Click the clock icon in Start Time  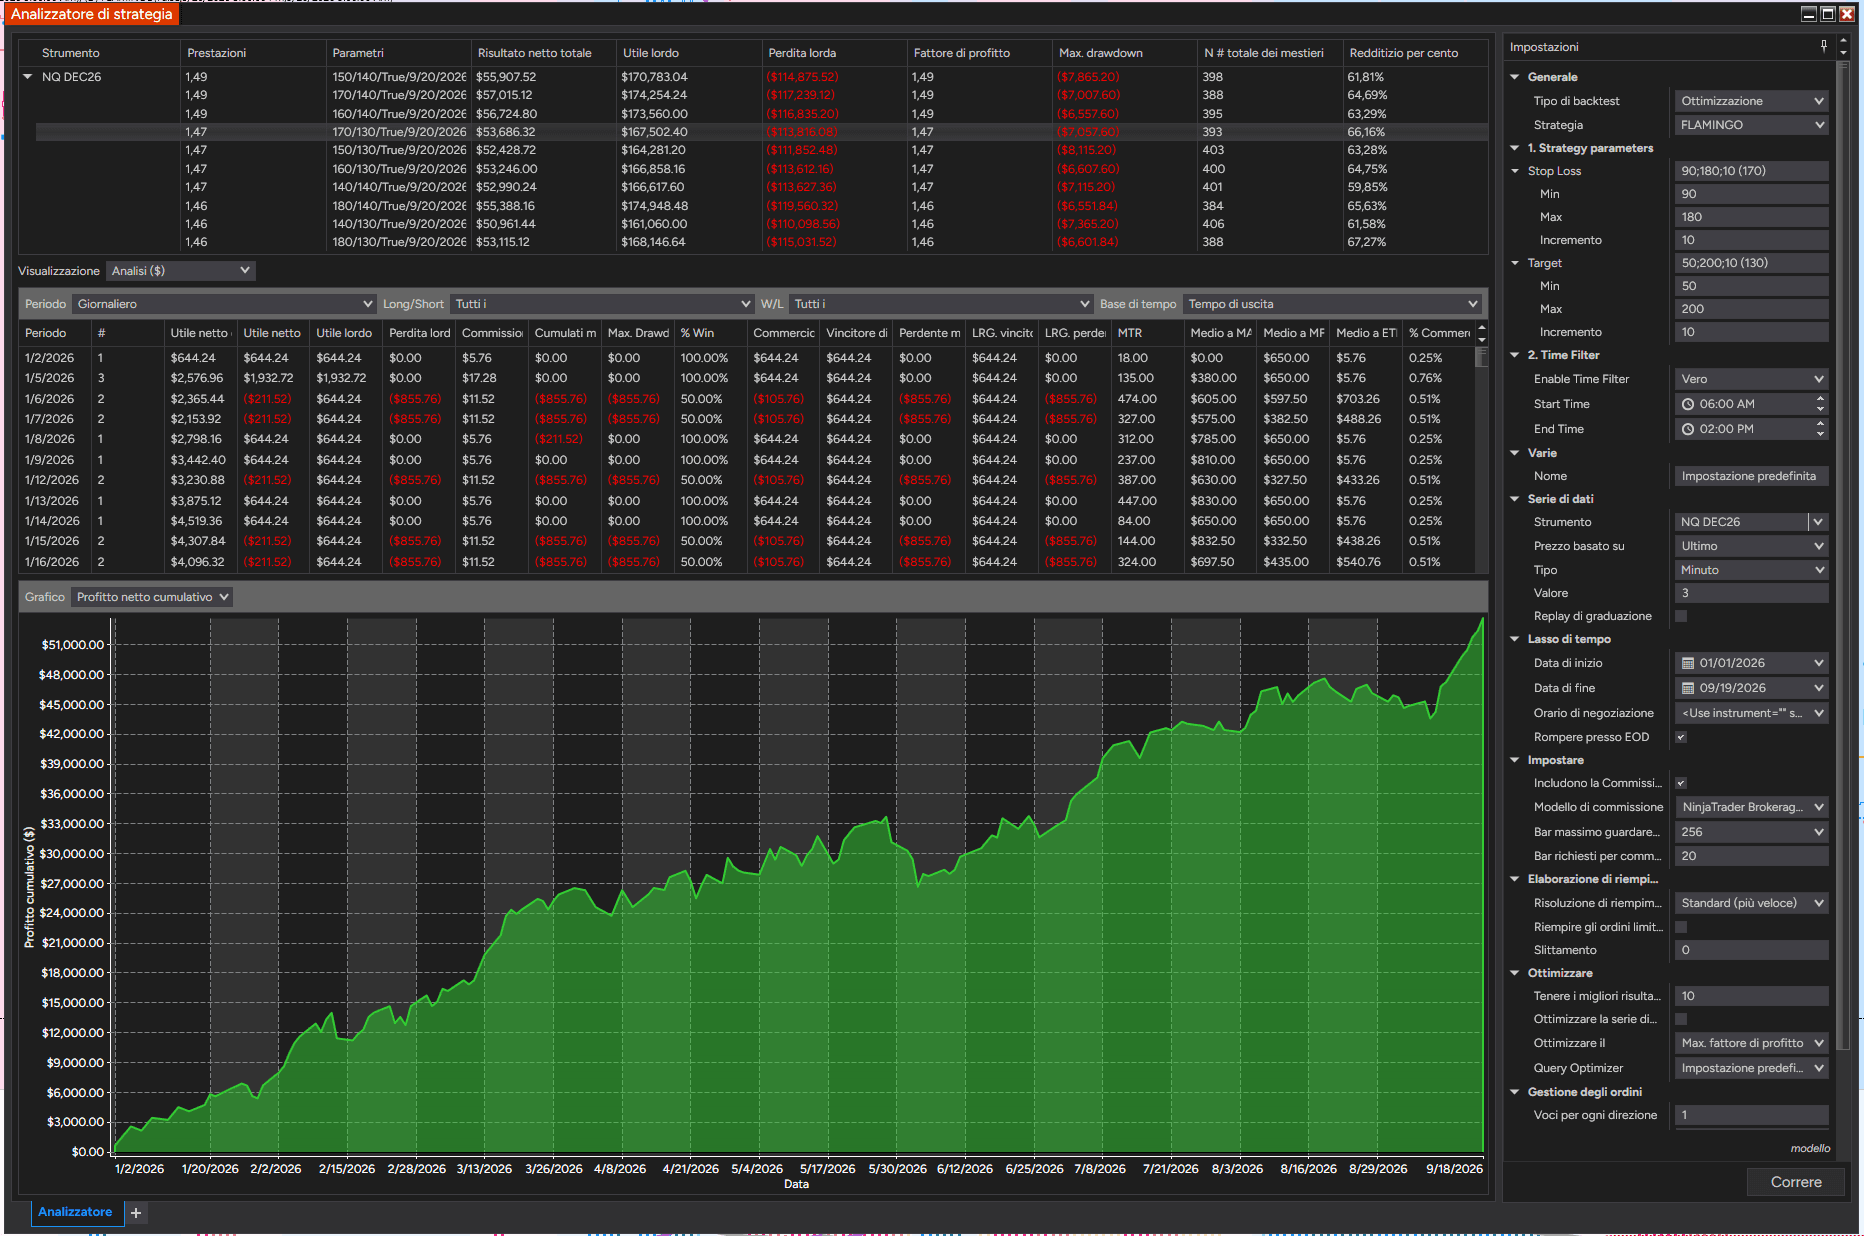click(1688, 404)
